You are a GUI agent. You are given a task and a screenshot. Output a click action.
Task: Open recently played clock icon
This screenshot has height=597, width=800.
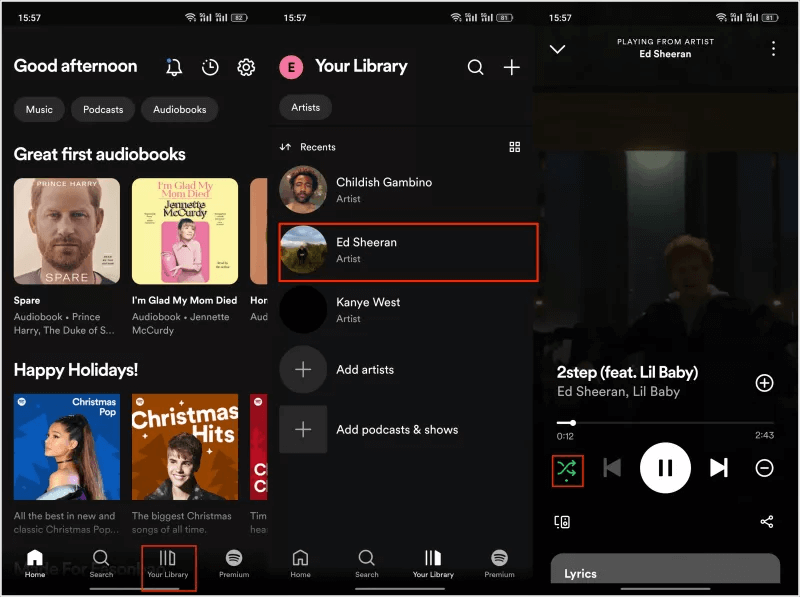tap(210, 67)
